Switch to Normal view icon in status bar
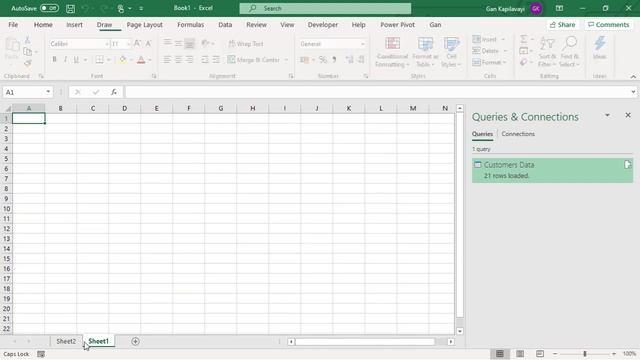The image size is (640, 360). pos(500,353)
